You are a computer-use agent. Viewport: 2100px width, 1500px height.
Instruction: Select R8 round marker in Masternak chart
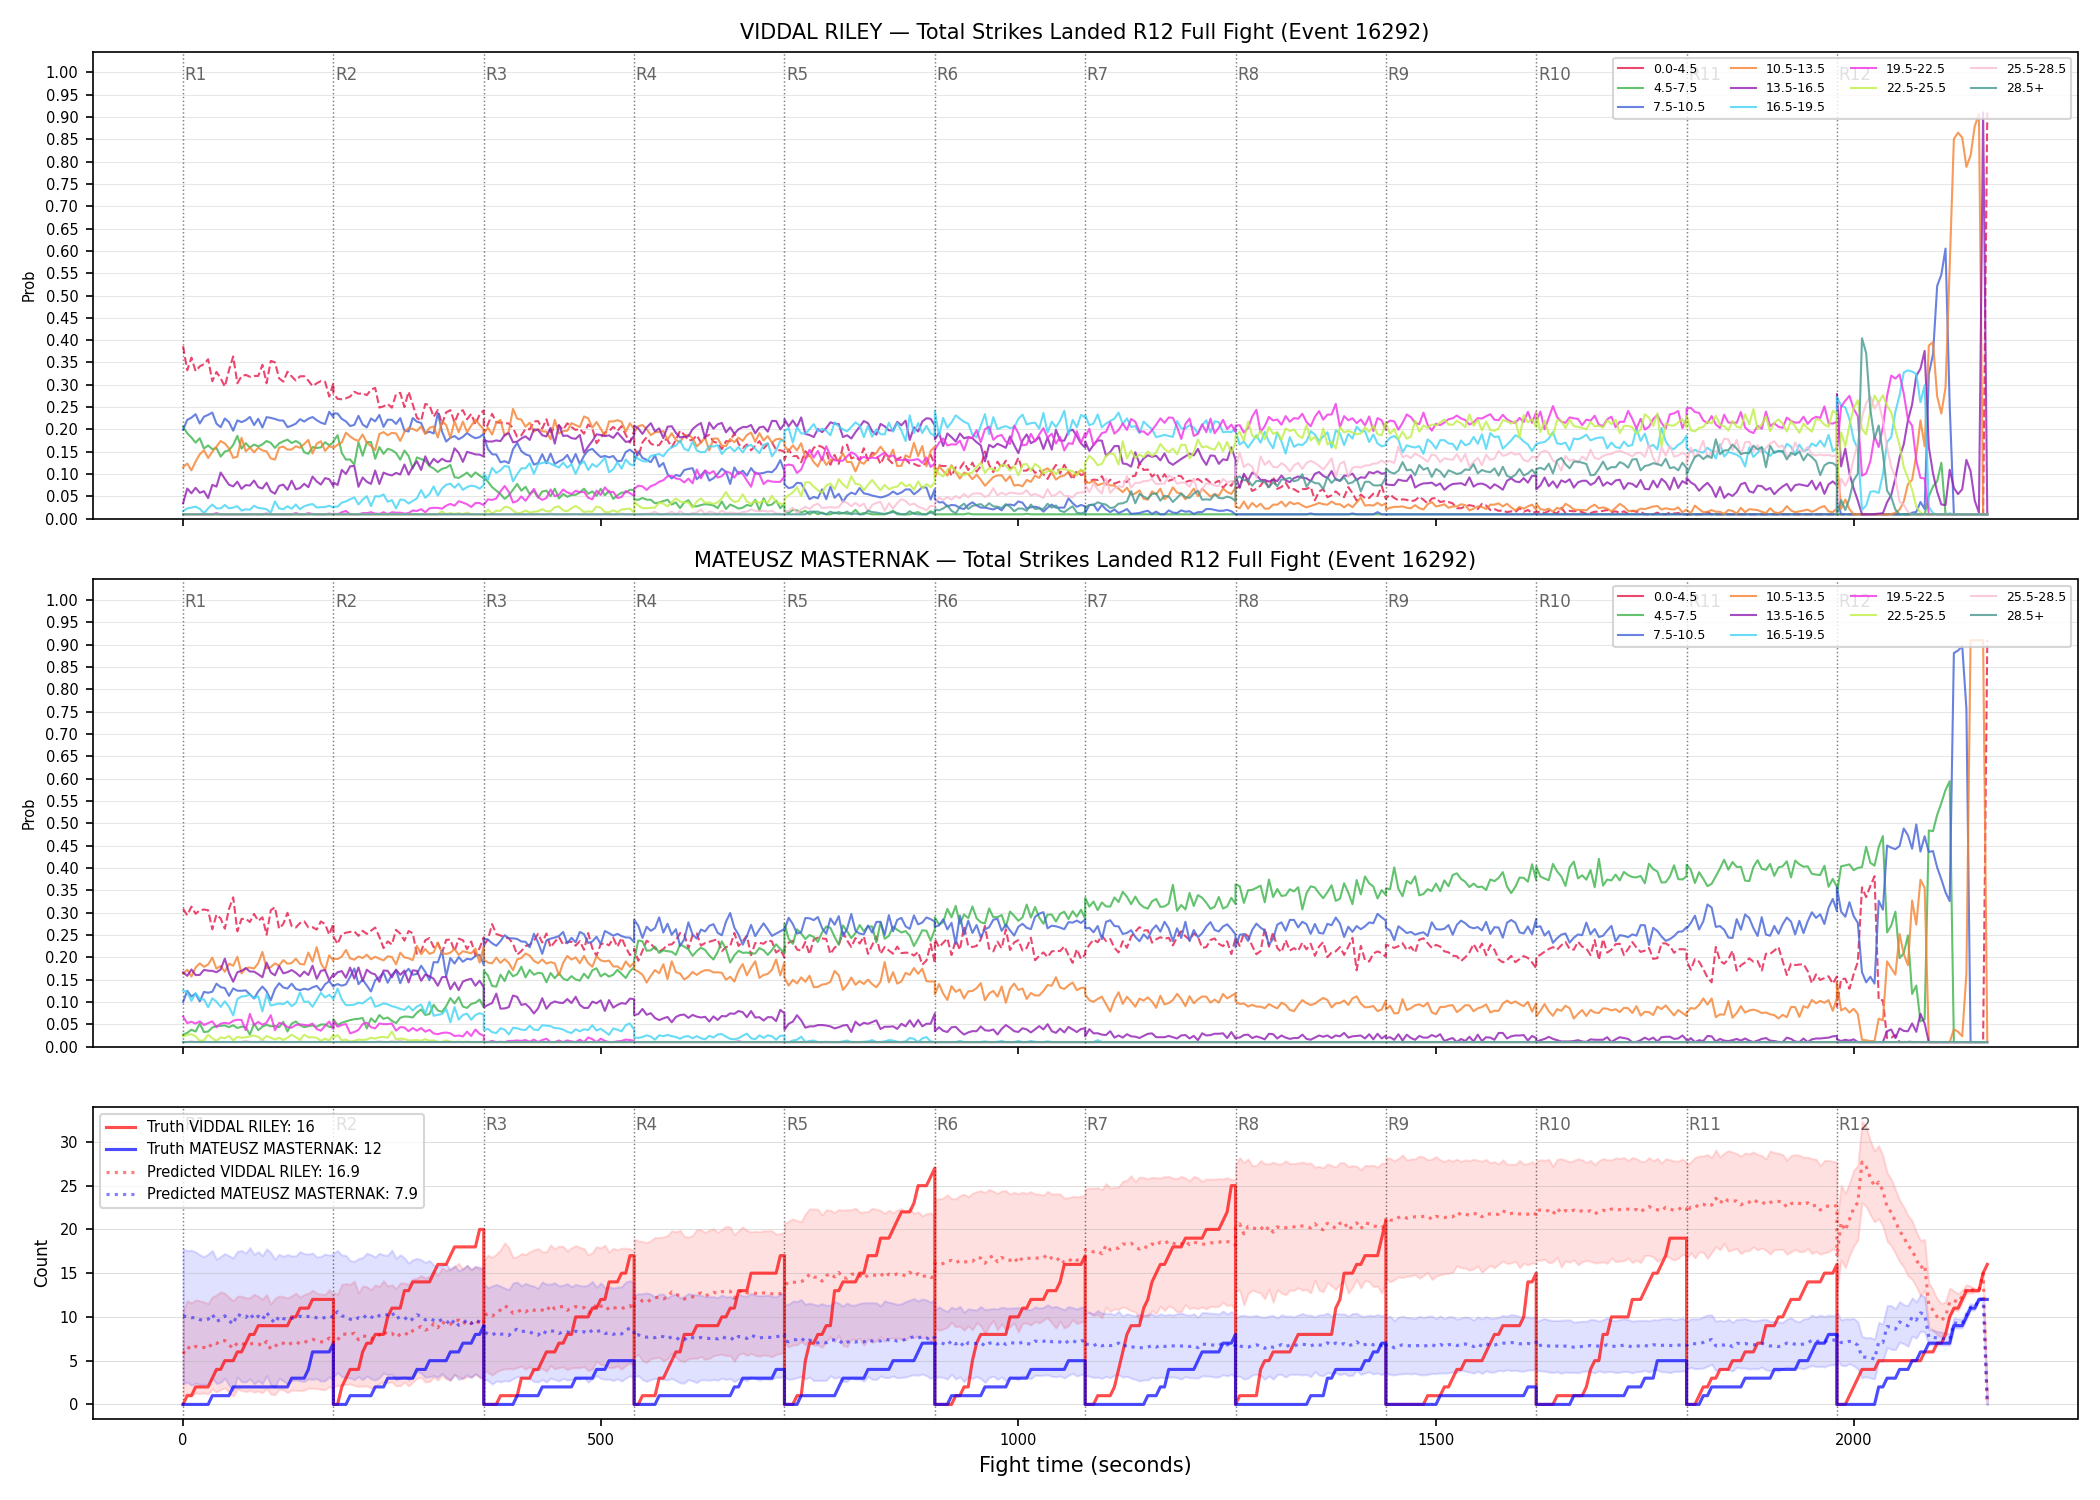pos(1248,601)
